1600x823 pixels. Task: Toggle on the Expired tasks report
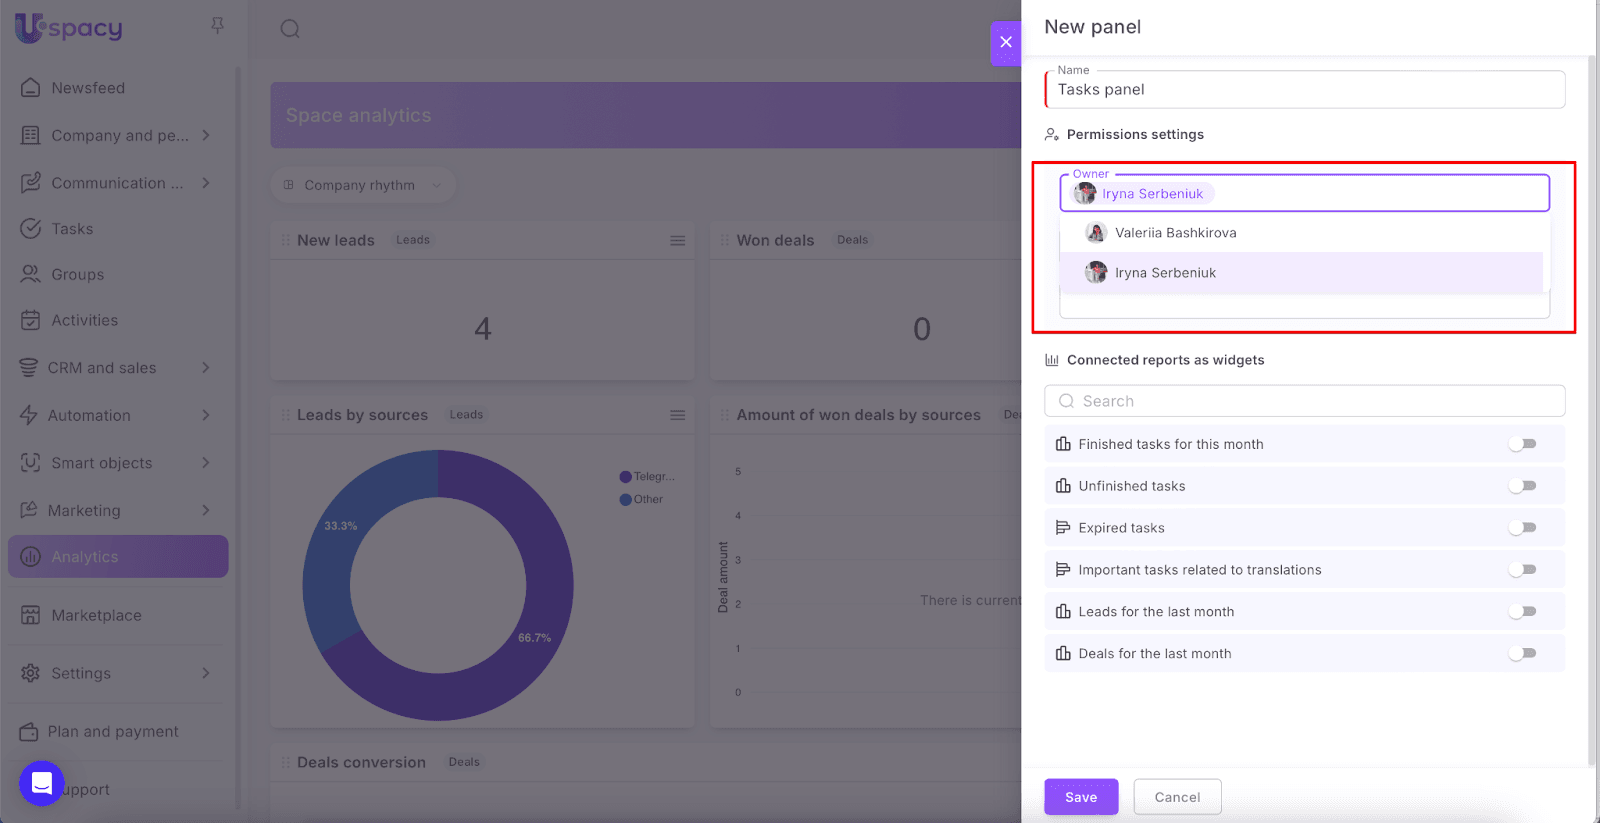(x=1522, y=528)
